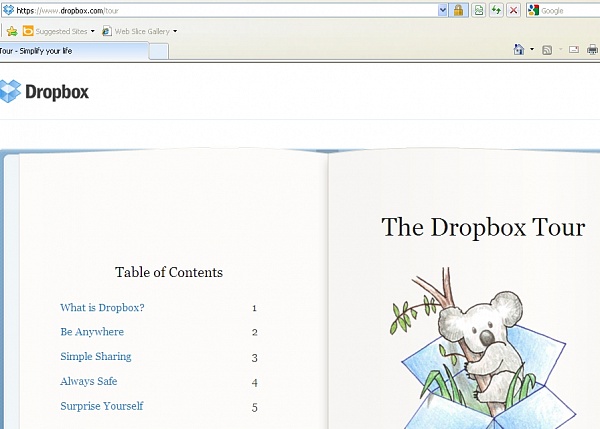Image resolution: width=600 pixels, height=429 pixels.
Task: Open the Be Anywhere chapter link
Action: (92, 332)
